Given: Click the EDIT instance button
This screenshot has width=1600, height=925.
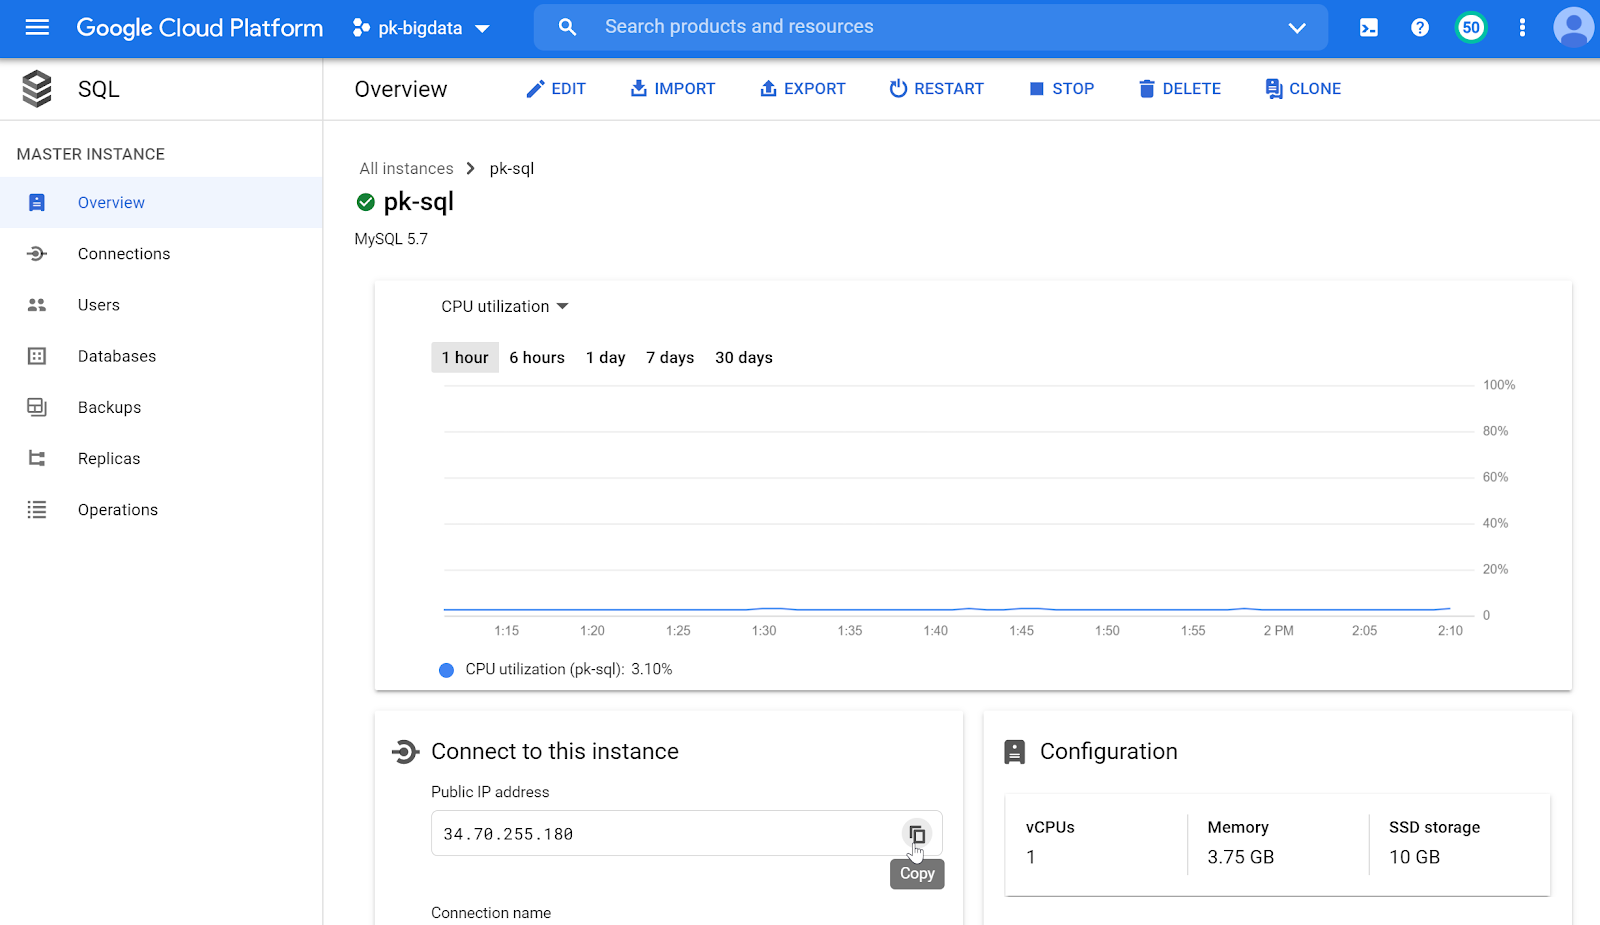Looking at the screenshot, I should 556,89.
